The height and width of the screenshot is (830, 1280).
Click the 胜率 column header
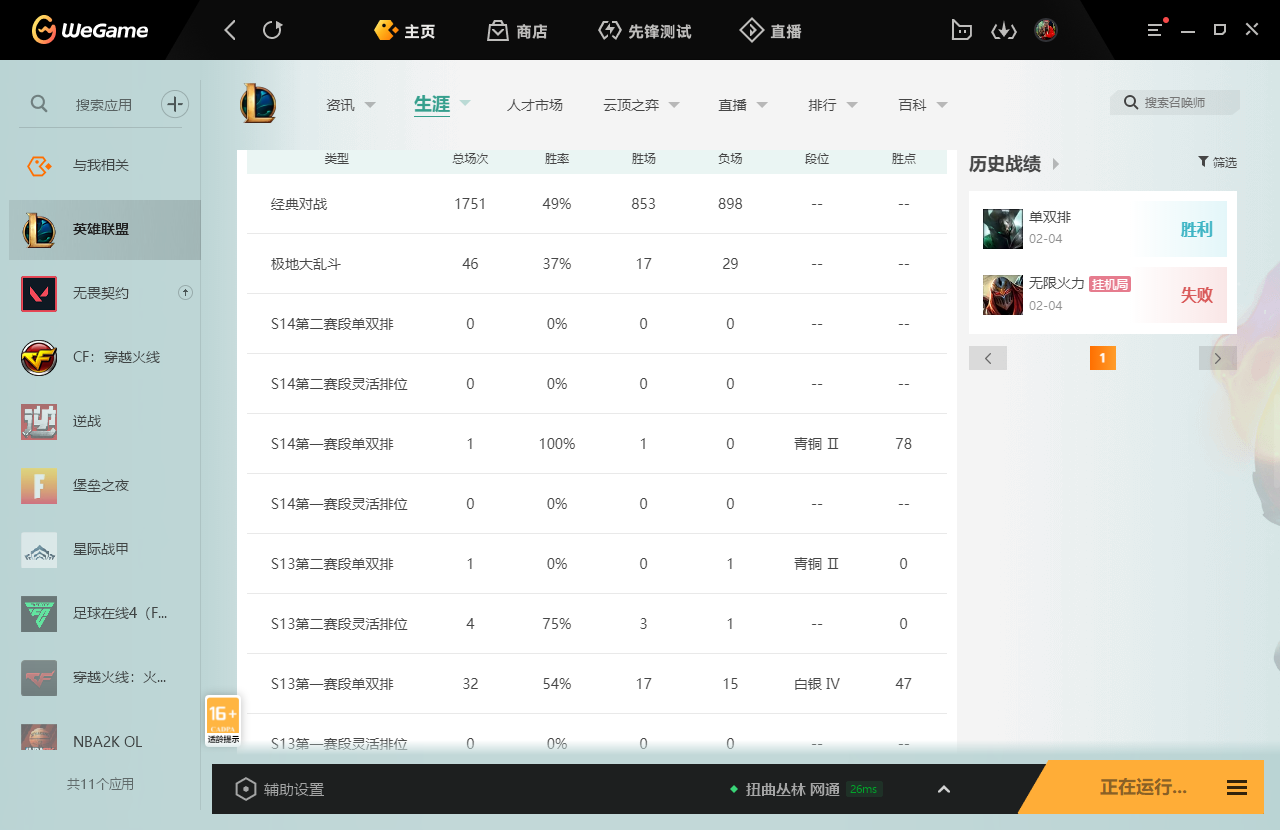(557, 159)
